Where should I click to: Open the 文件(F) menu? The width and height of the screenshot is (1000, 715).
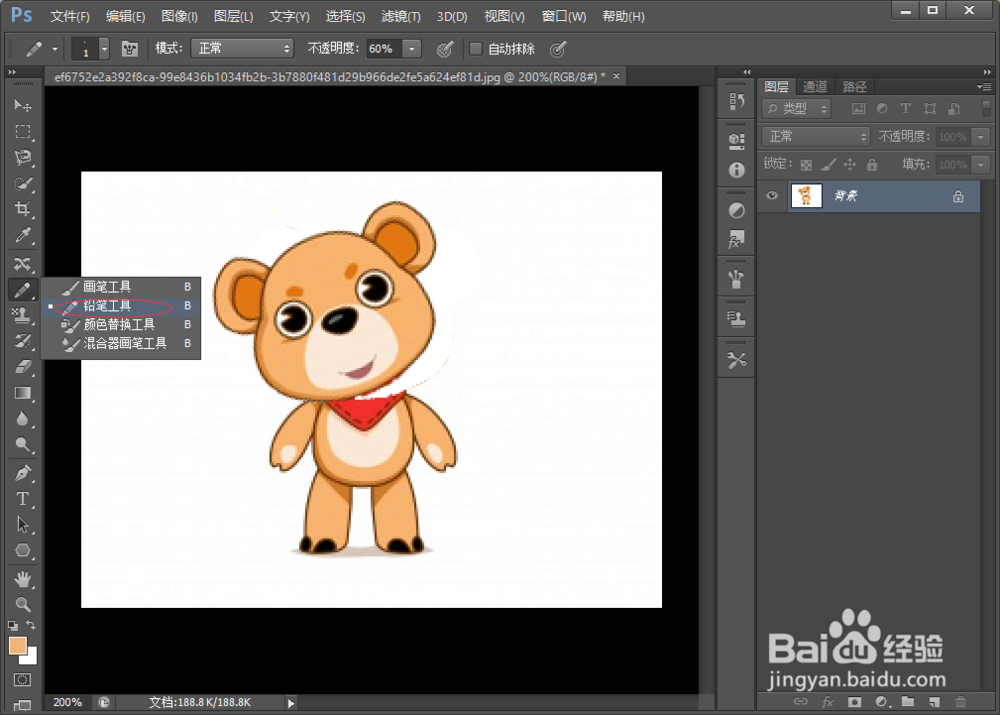(70, 17)
